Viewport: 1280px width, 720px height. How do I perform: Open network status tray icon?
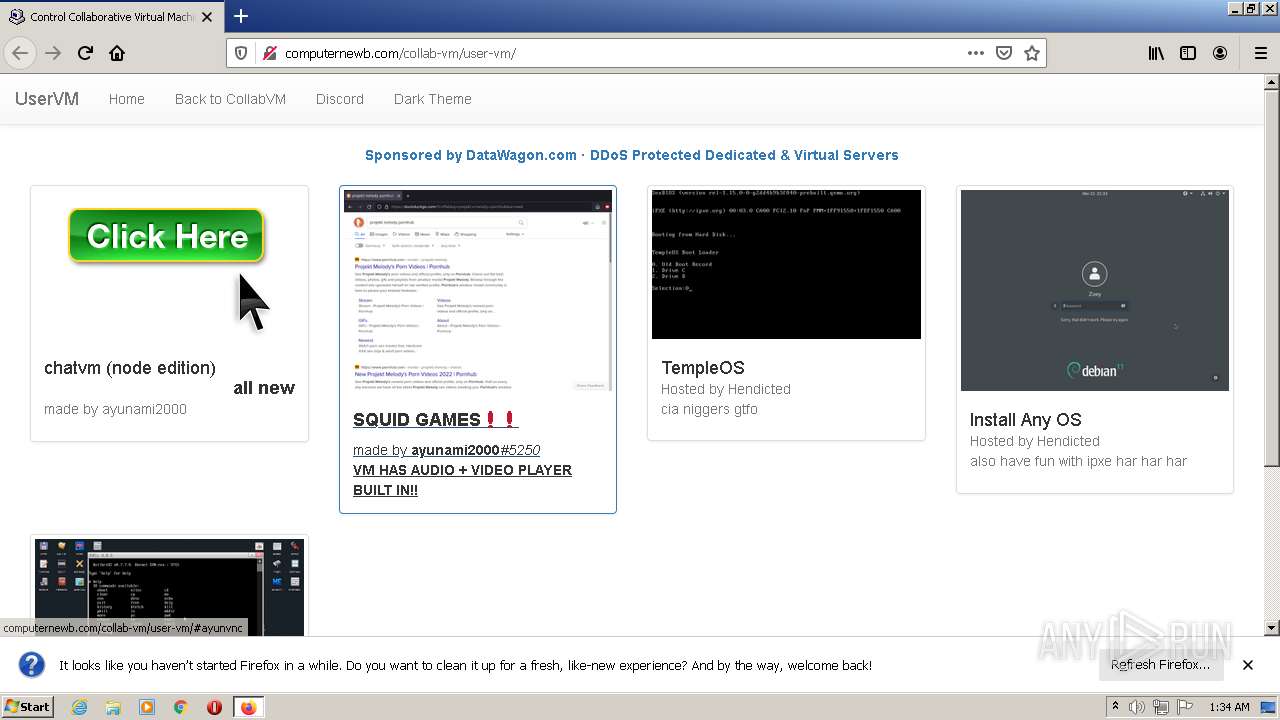click(1161, 707)
